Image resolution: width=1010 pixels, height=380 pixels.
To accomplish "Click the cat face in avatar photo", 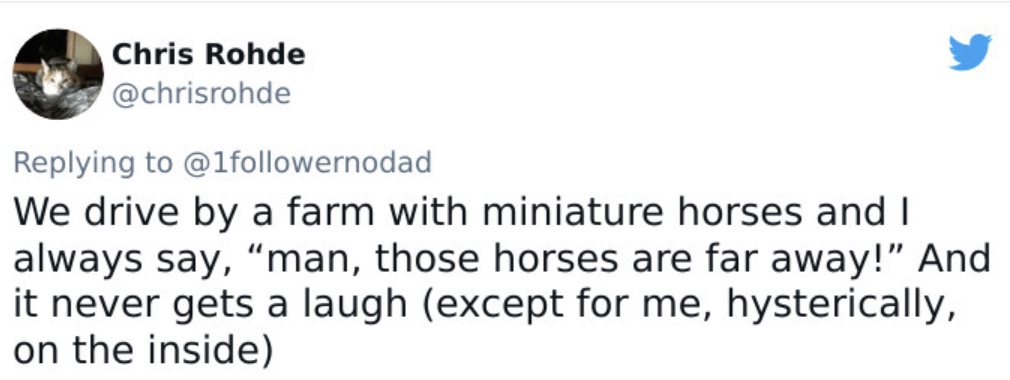I will [x=55, y=75].
